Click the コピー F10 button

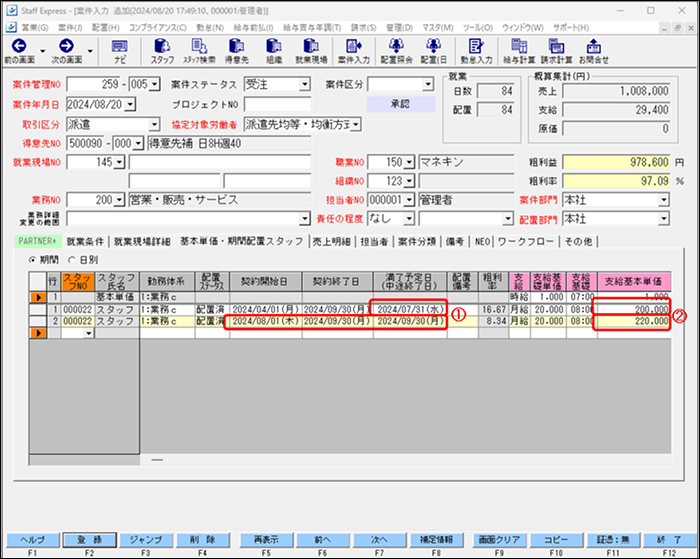point(556,539)
